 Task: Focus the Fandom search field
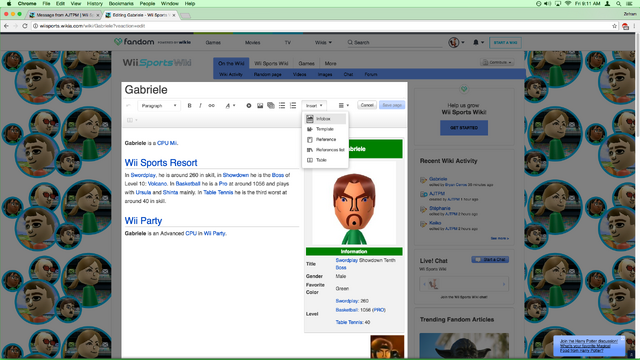(x=395, y=42)
